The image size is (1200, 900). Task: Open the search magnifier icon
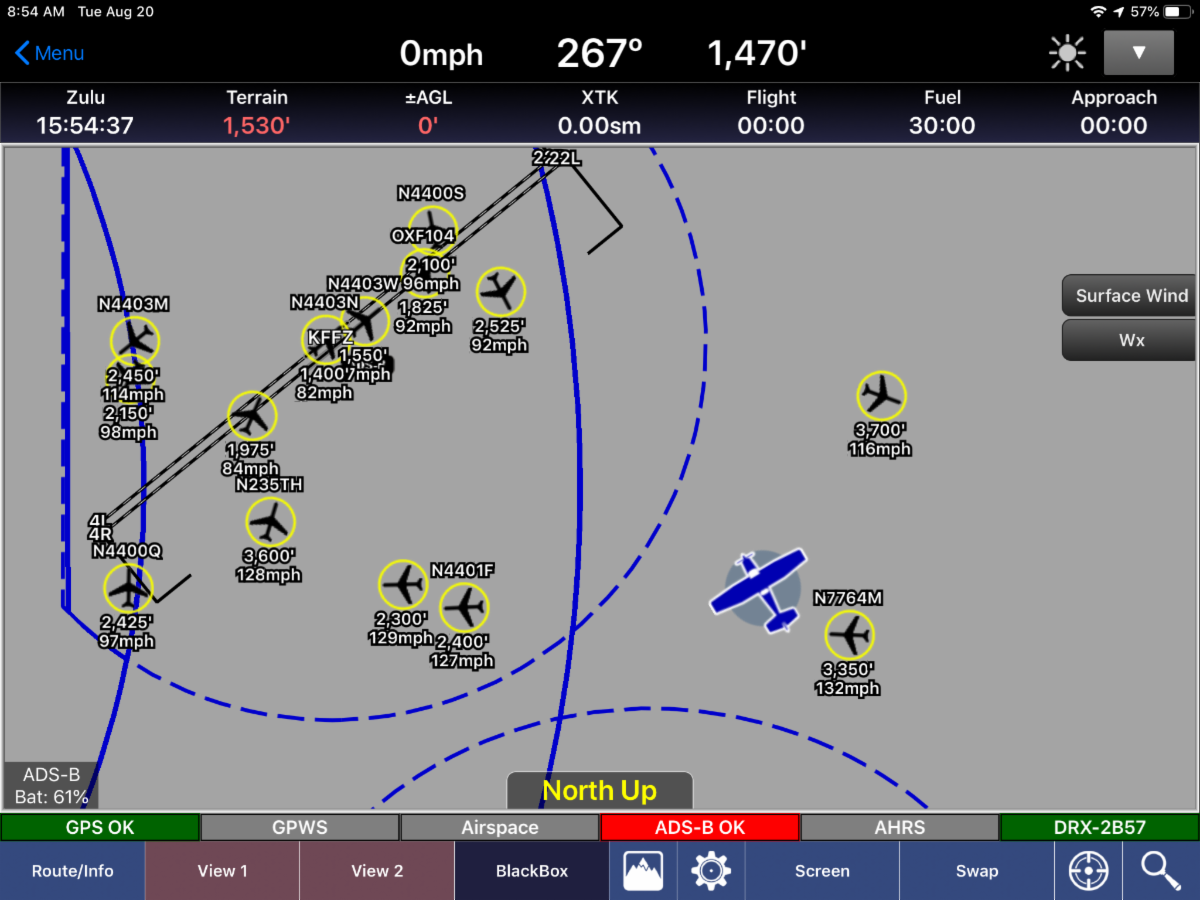1161,871
